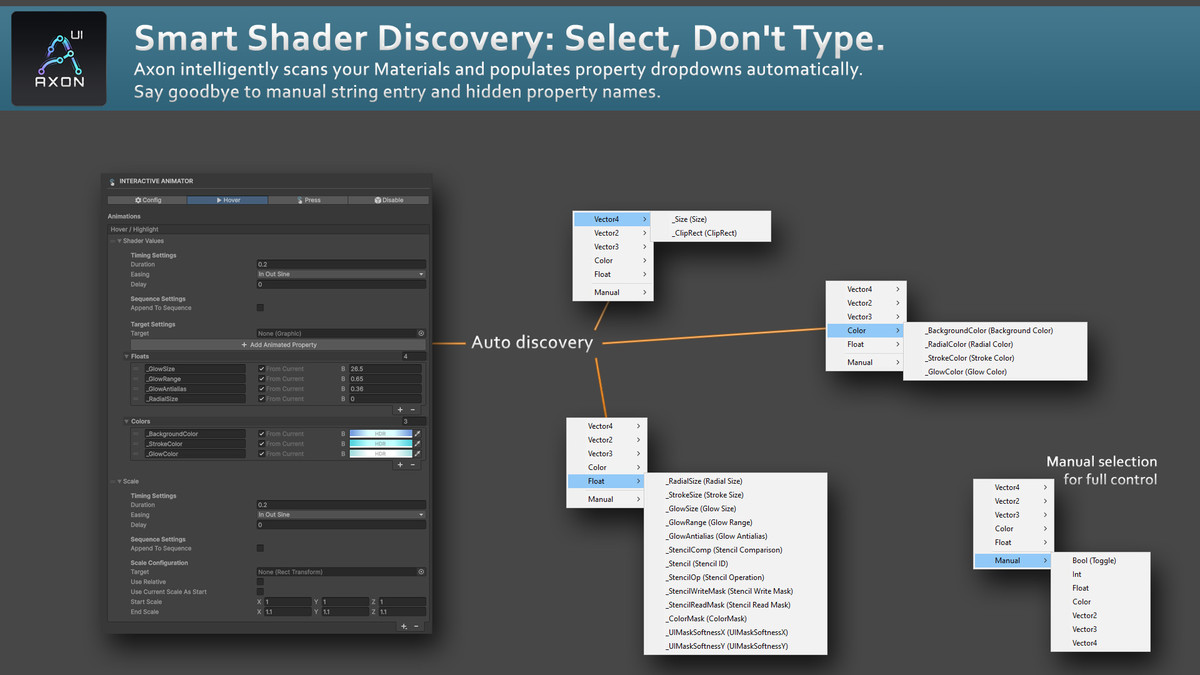Collapse the Colors list foldout
This screenshot has width=1200, height=675.
click(127, 422)
